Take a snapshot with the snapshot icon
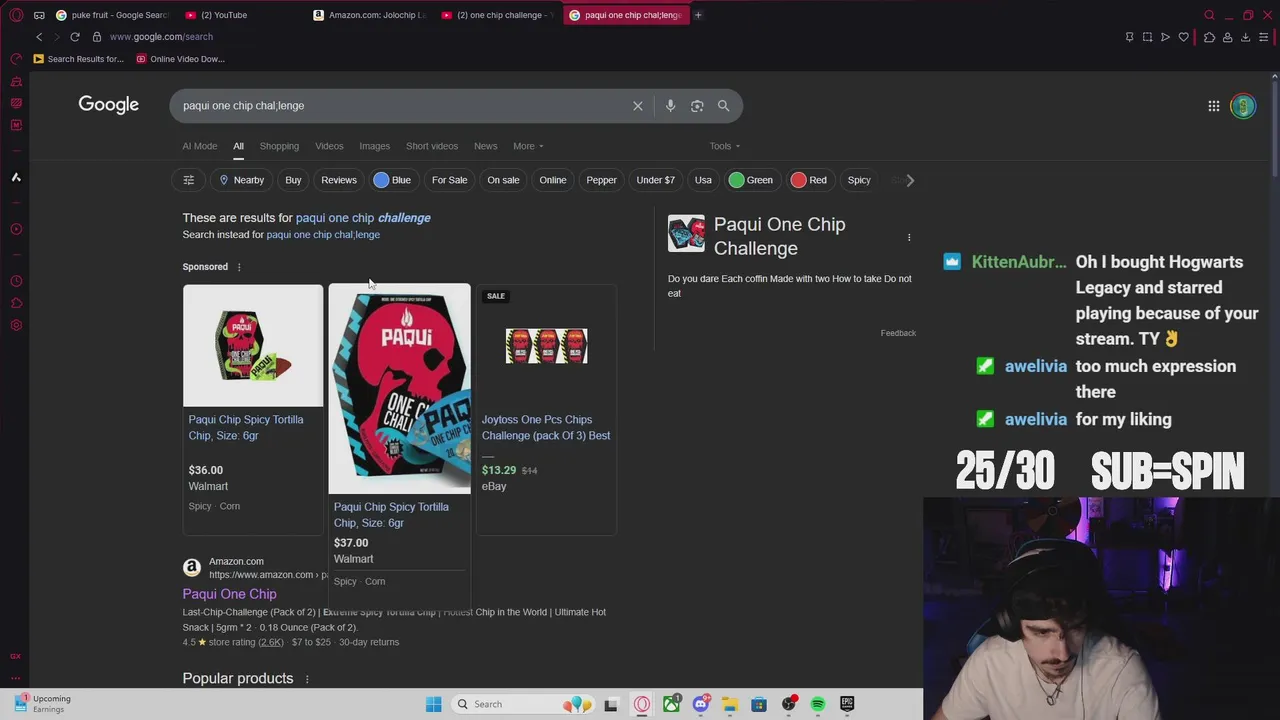The width and height of the screenshot is (1280, 720). pyautogui.click(x=1147, y=37)
